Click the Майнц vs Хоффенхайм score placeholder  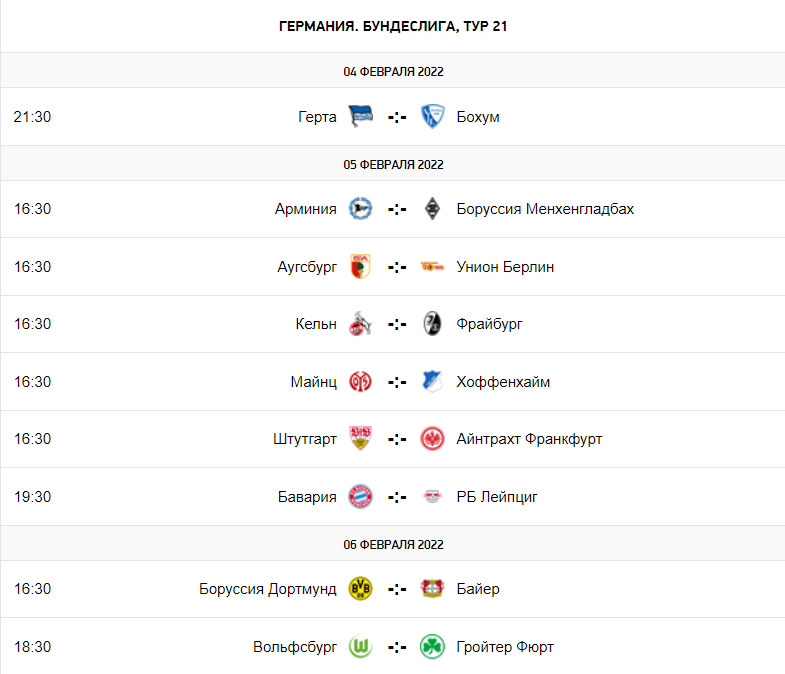click(397, 382)
